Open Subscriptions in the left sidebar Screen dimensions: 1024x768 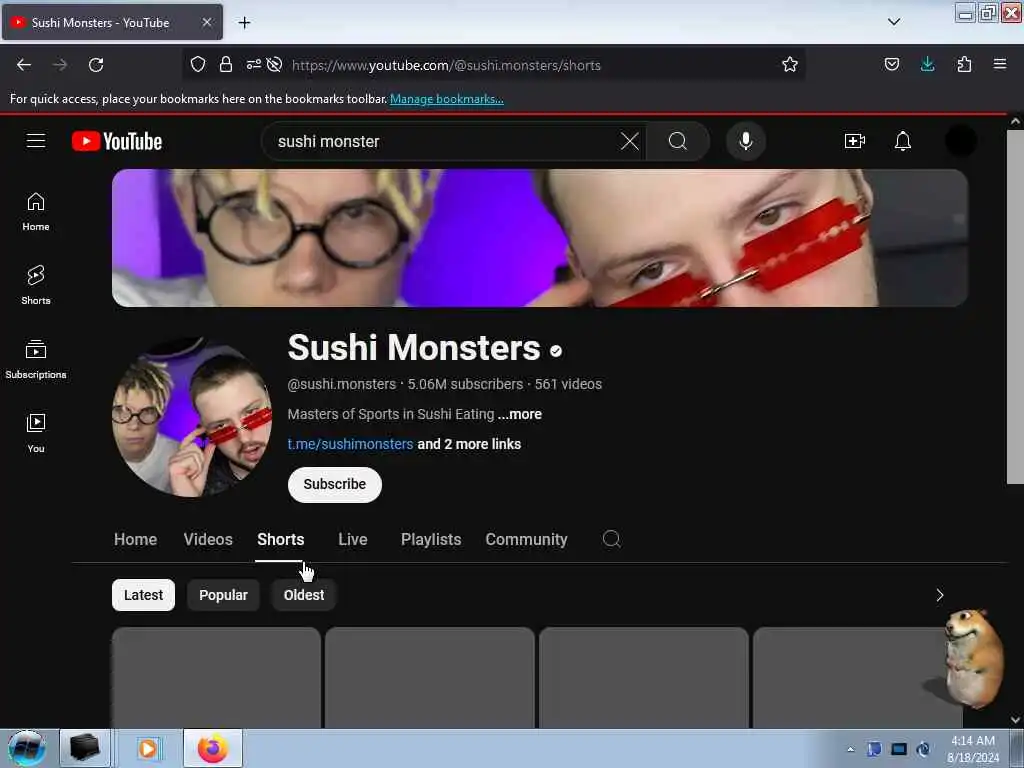click(x=36, y=359)
